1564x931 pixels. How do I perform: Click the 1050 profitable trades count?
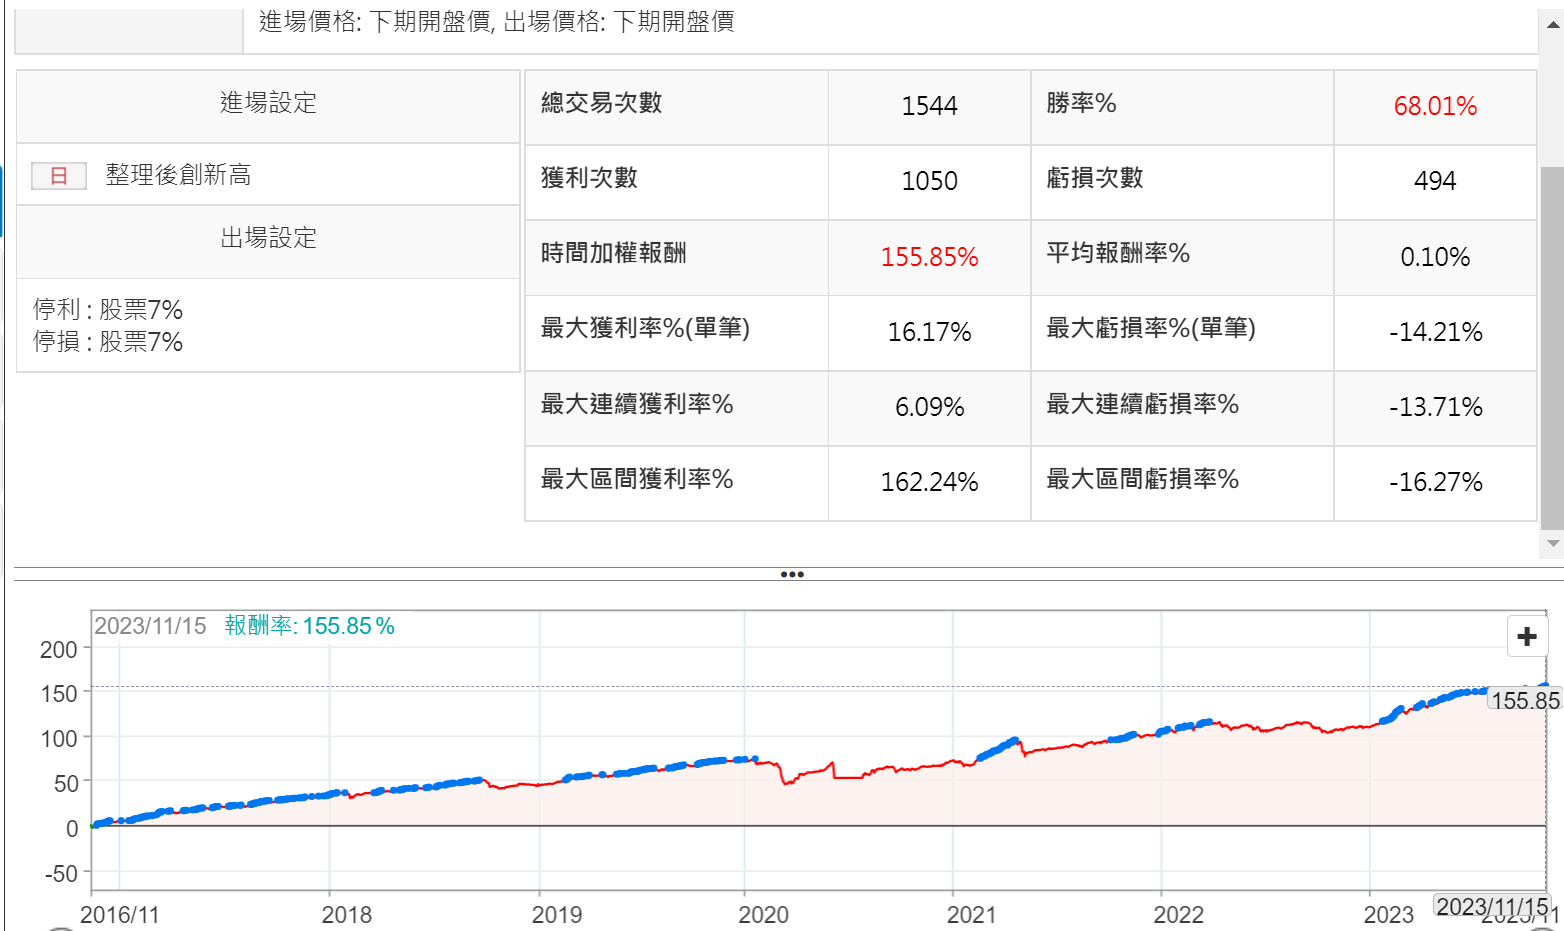[929, 181]
